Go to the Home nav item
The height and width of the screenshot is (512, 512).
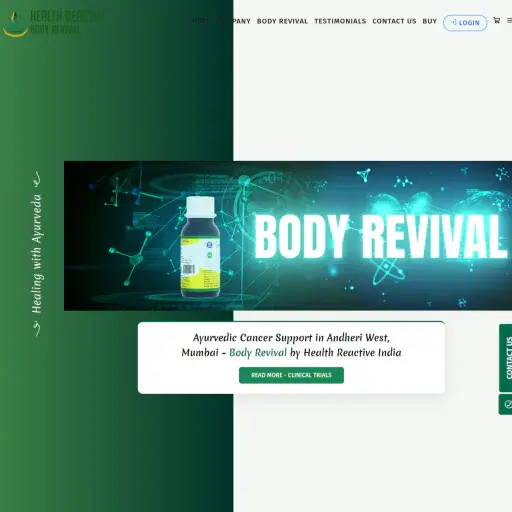pyautogui.click(x=200, y=21)
